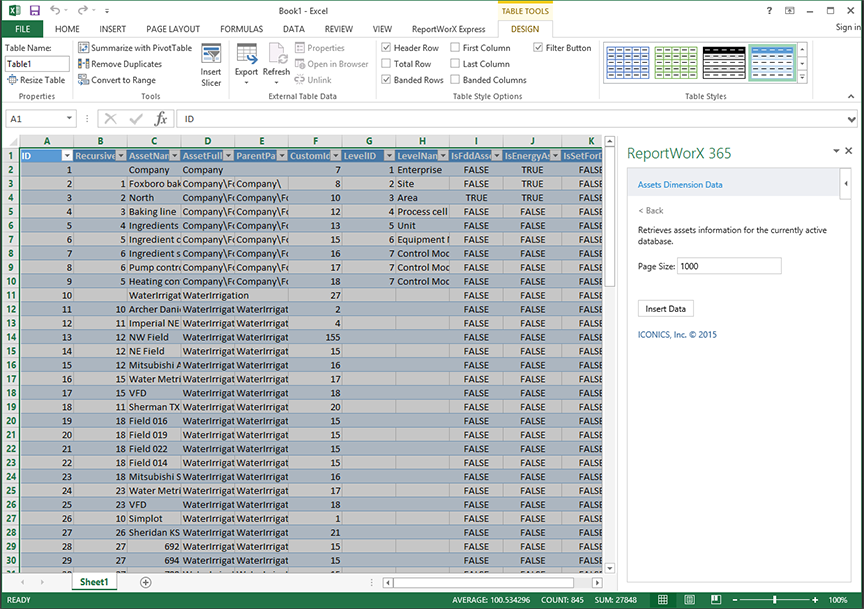Click the Page Size input field

[729, 266]
